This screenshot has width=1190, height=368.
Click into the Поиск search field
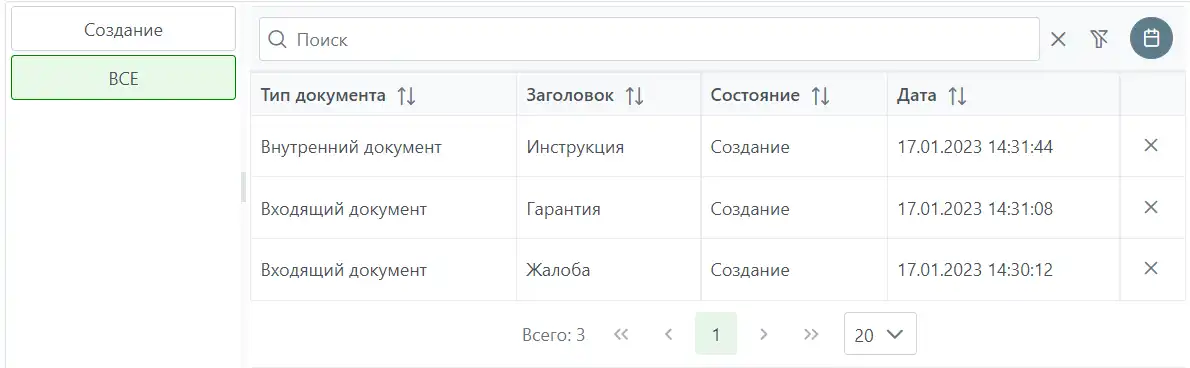point(650,39)
